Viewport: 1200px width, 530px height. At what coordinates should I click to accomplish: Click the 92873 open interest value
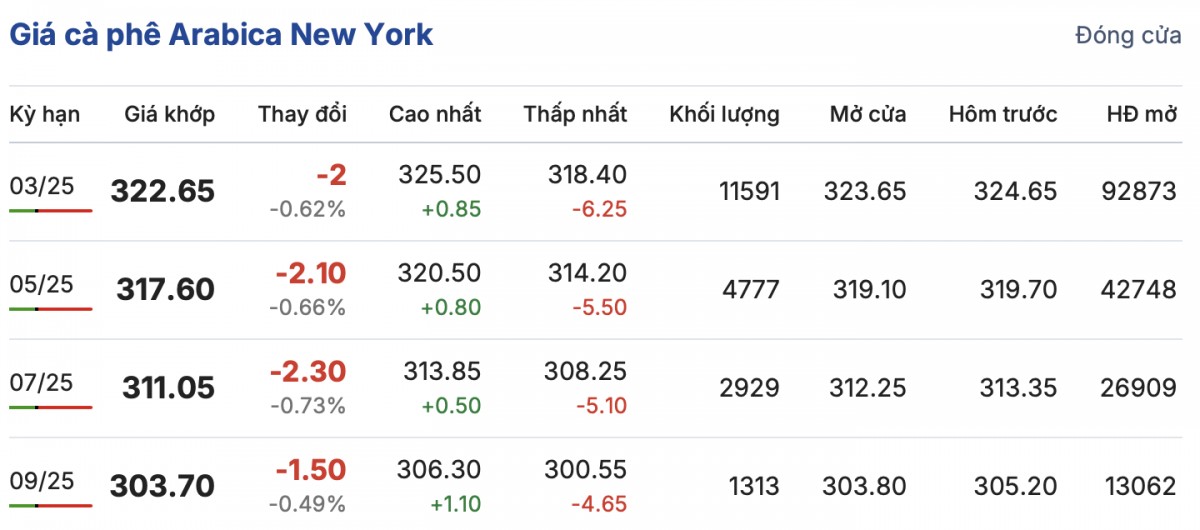click(x=1141, y=191)
